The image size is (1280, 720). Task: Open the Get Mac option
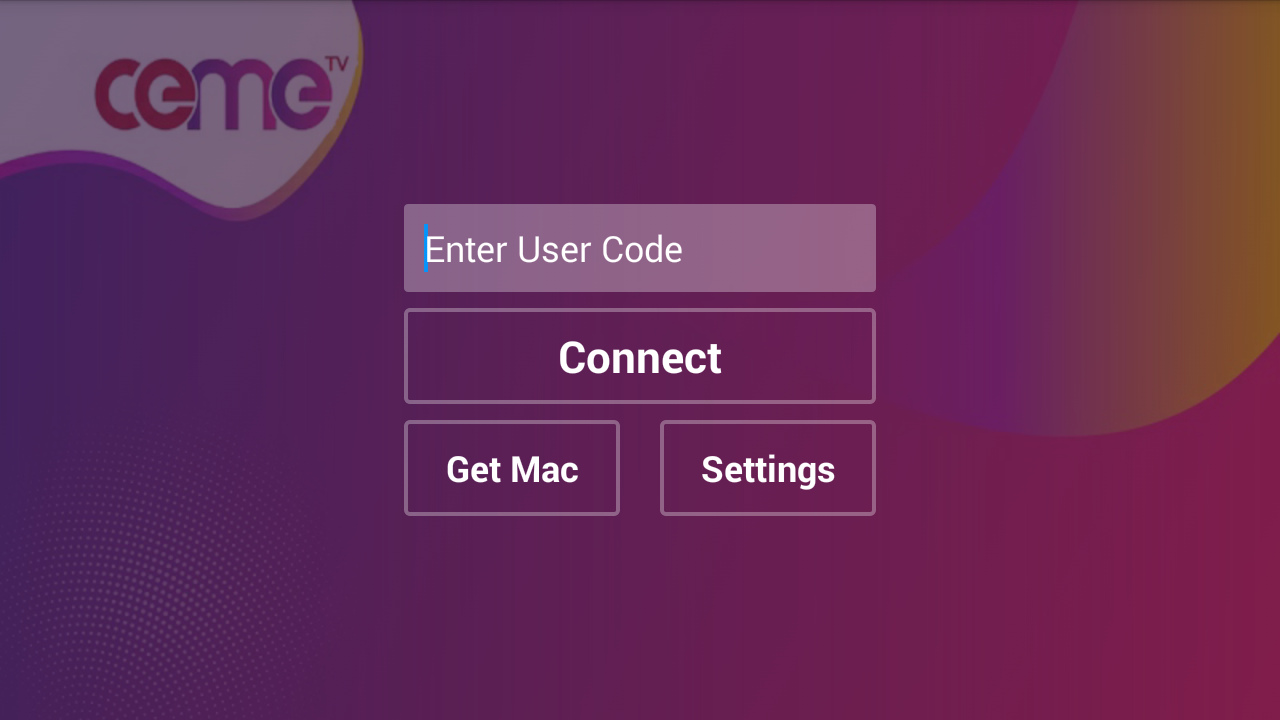(x=512, y=468)
